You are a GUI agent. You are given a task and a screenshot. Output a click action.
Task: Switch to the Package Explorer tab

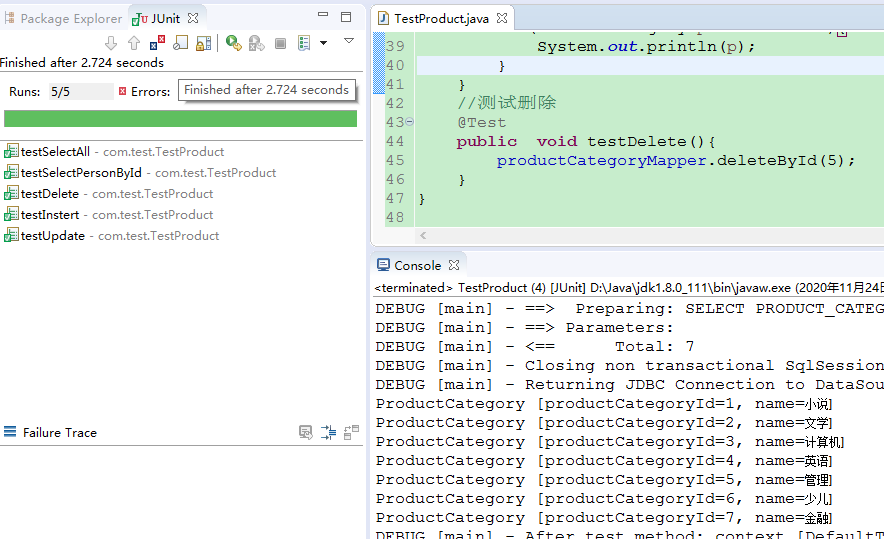pyautogui.click(x=63, y=19)
